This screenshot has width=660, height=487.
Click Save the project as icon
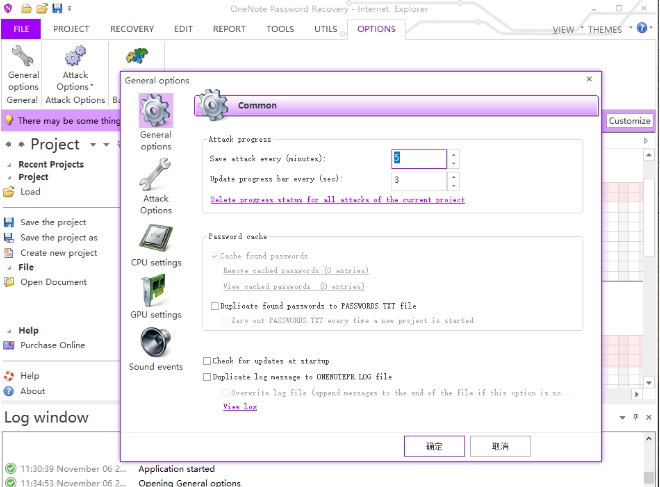point(9,238)
